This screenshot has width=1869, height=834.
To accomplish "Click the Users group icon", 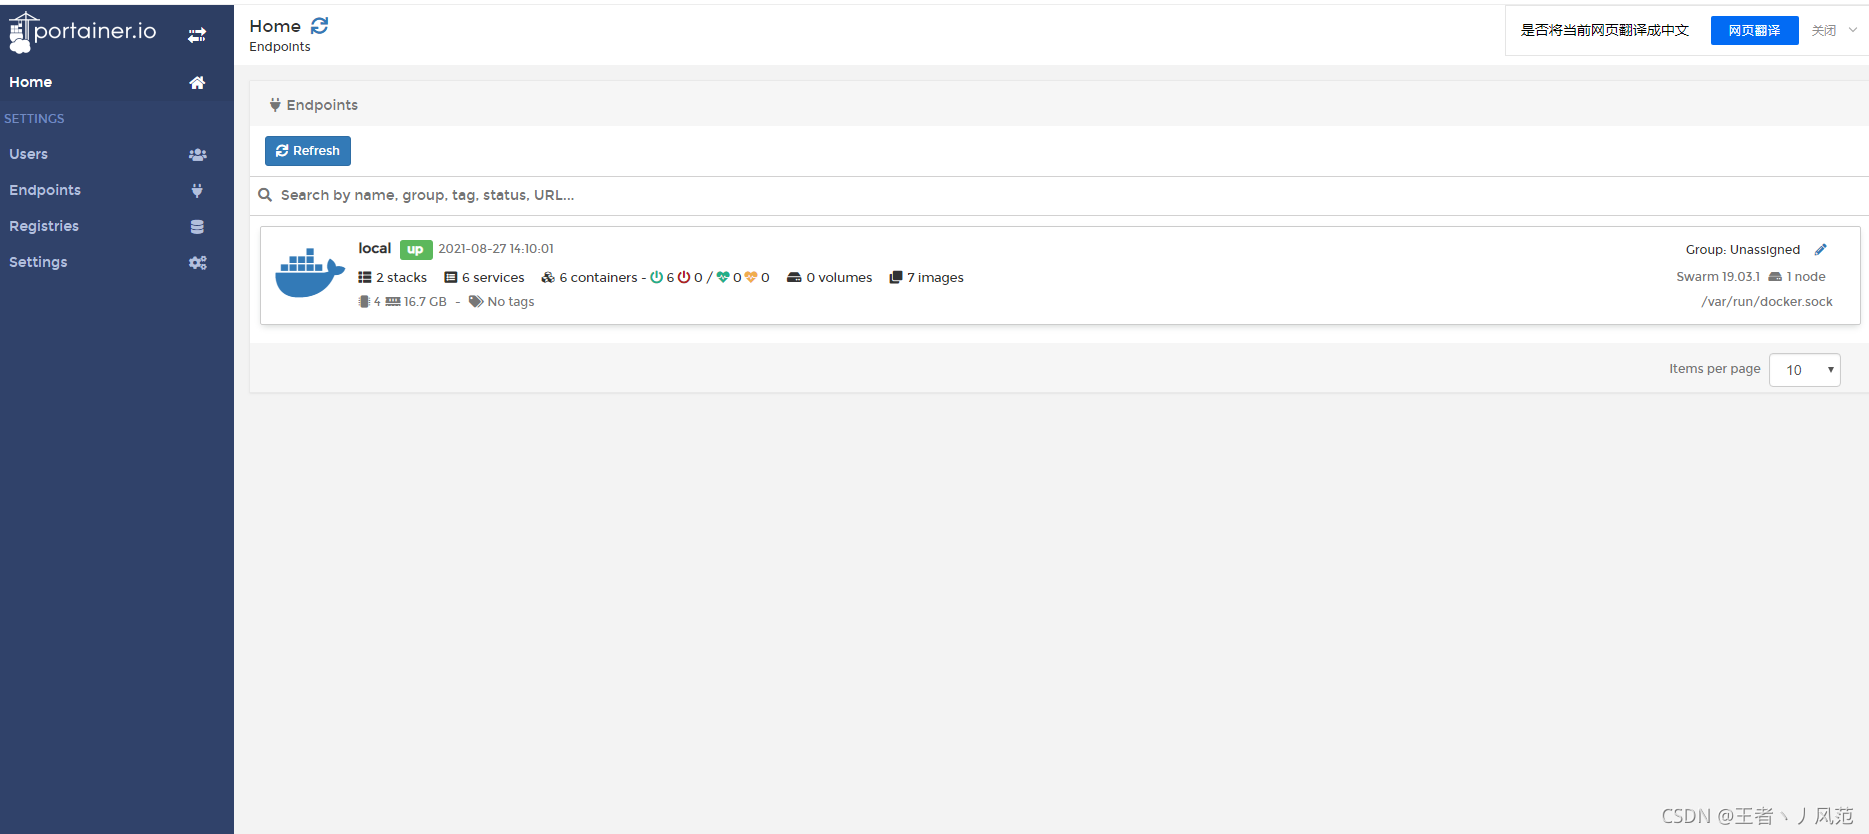I will click(x=197, y=155).
